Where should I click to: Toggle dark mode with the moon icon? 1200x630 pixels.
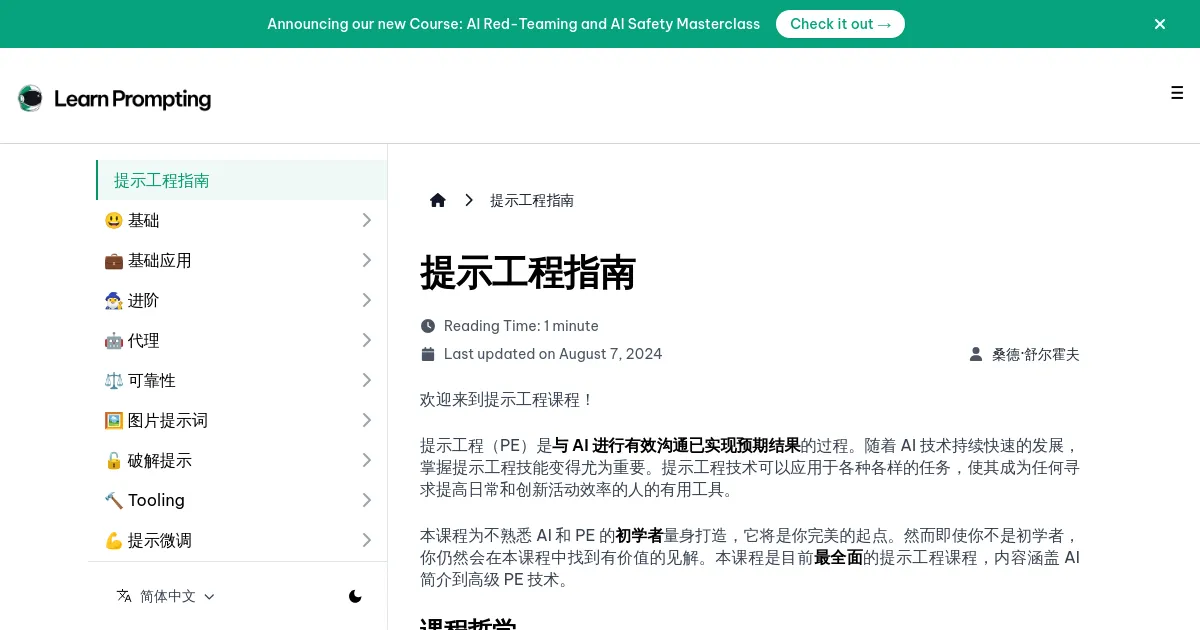355,596
